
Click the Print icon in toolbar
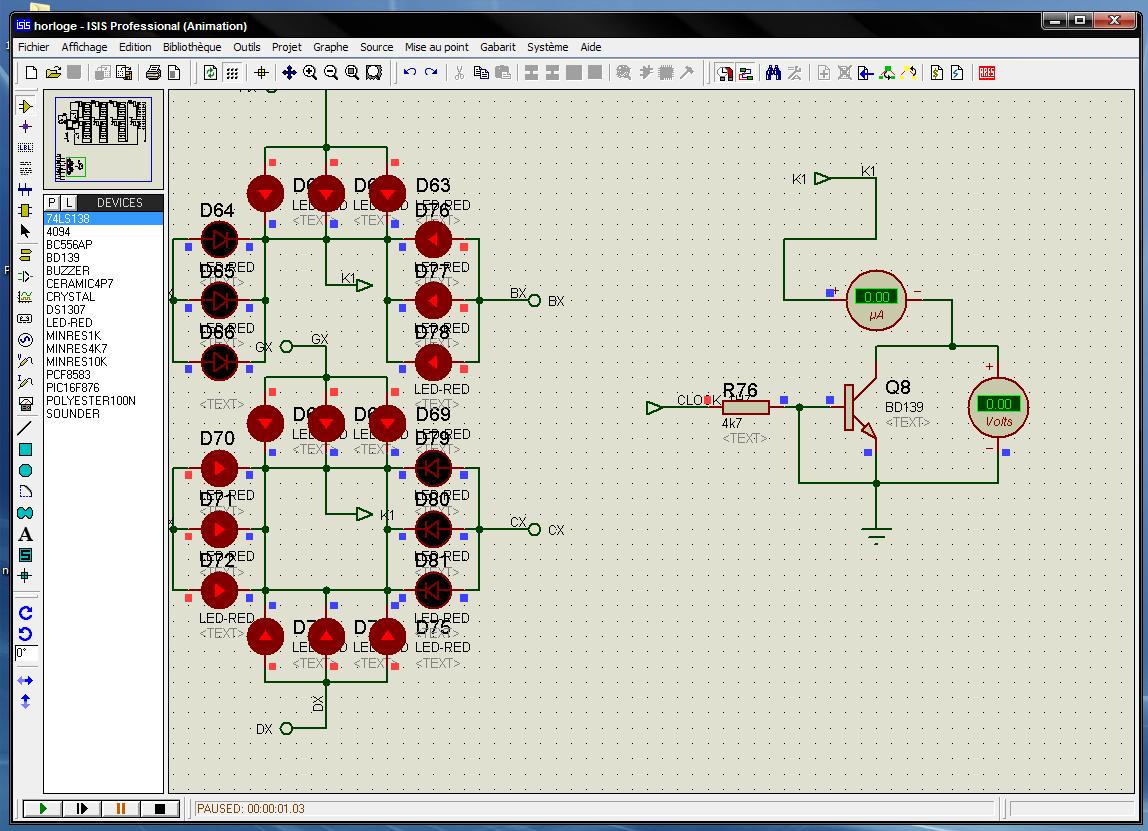click(x=153, y=72)
